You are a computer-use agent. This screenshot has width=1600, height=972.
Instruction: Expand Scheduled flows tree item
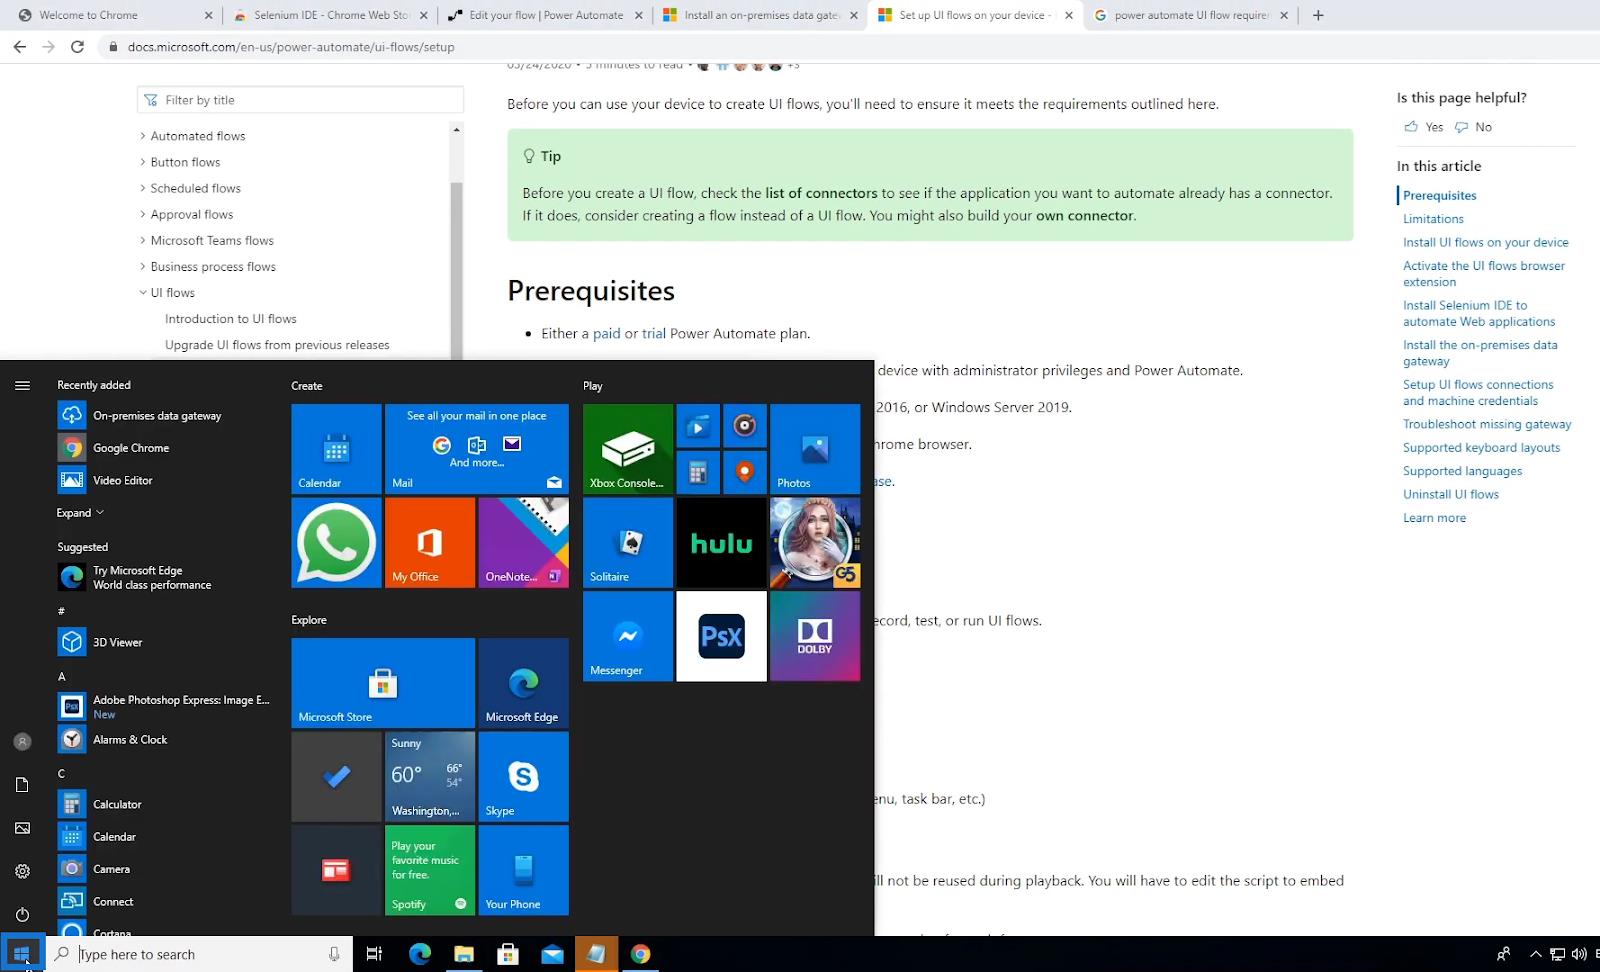143,188
